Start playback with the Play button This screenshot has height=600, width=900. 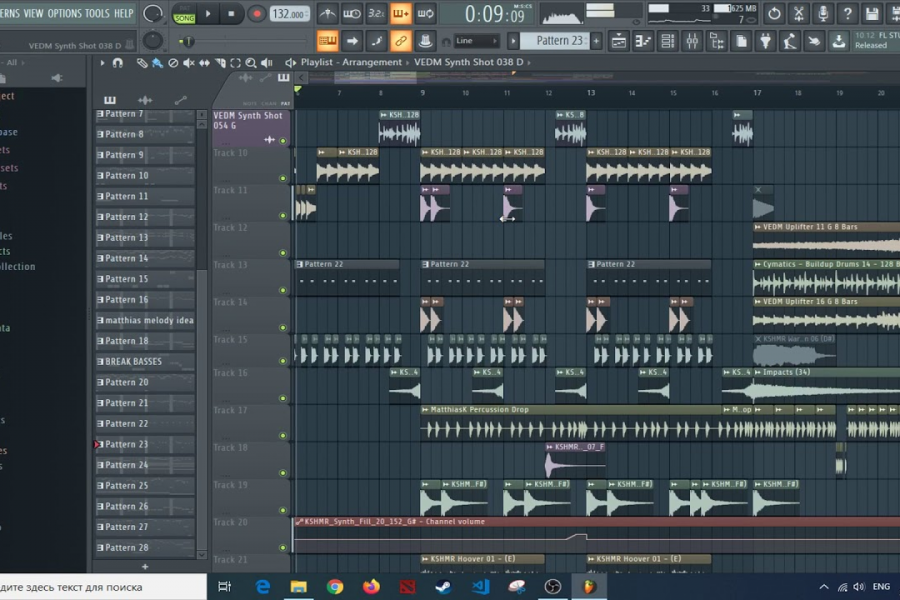pyautogui.click(x=208, y=14)
